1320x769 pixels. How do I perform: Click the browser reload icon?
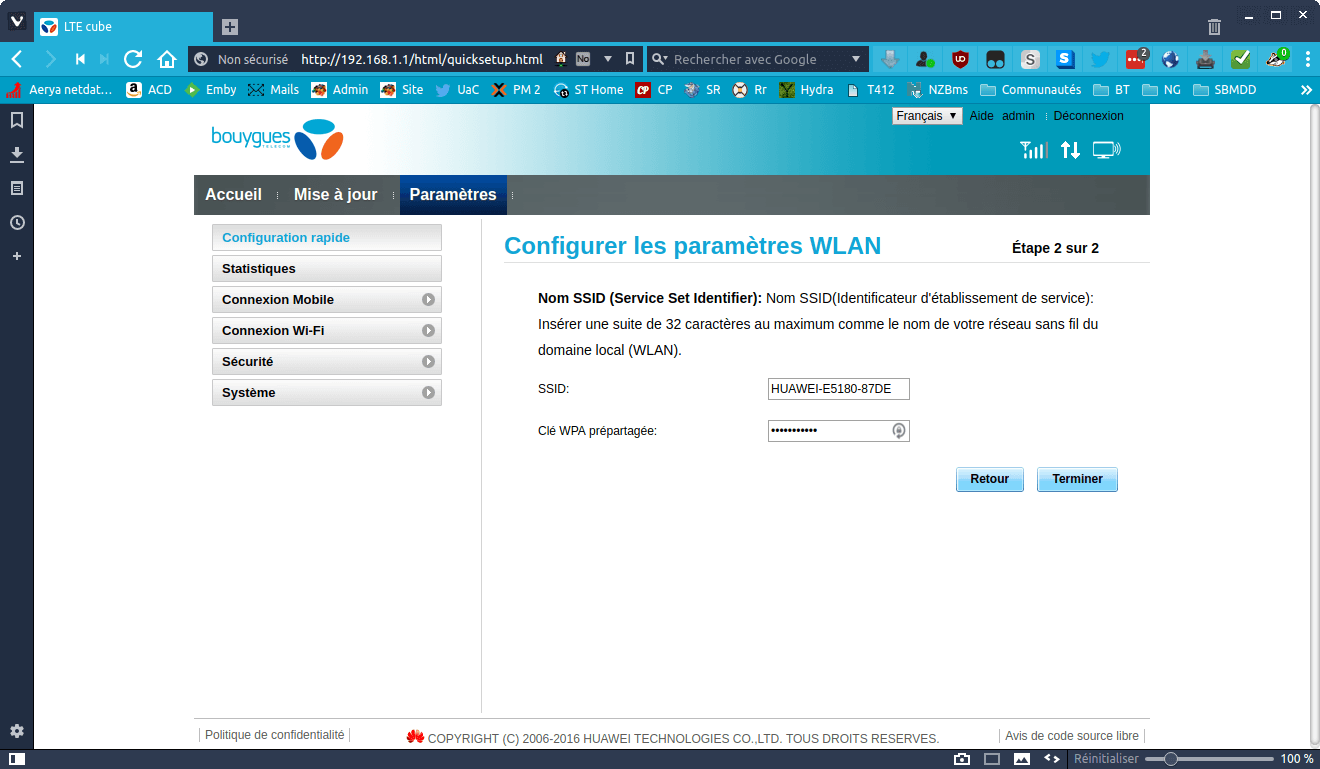[133, 59]
